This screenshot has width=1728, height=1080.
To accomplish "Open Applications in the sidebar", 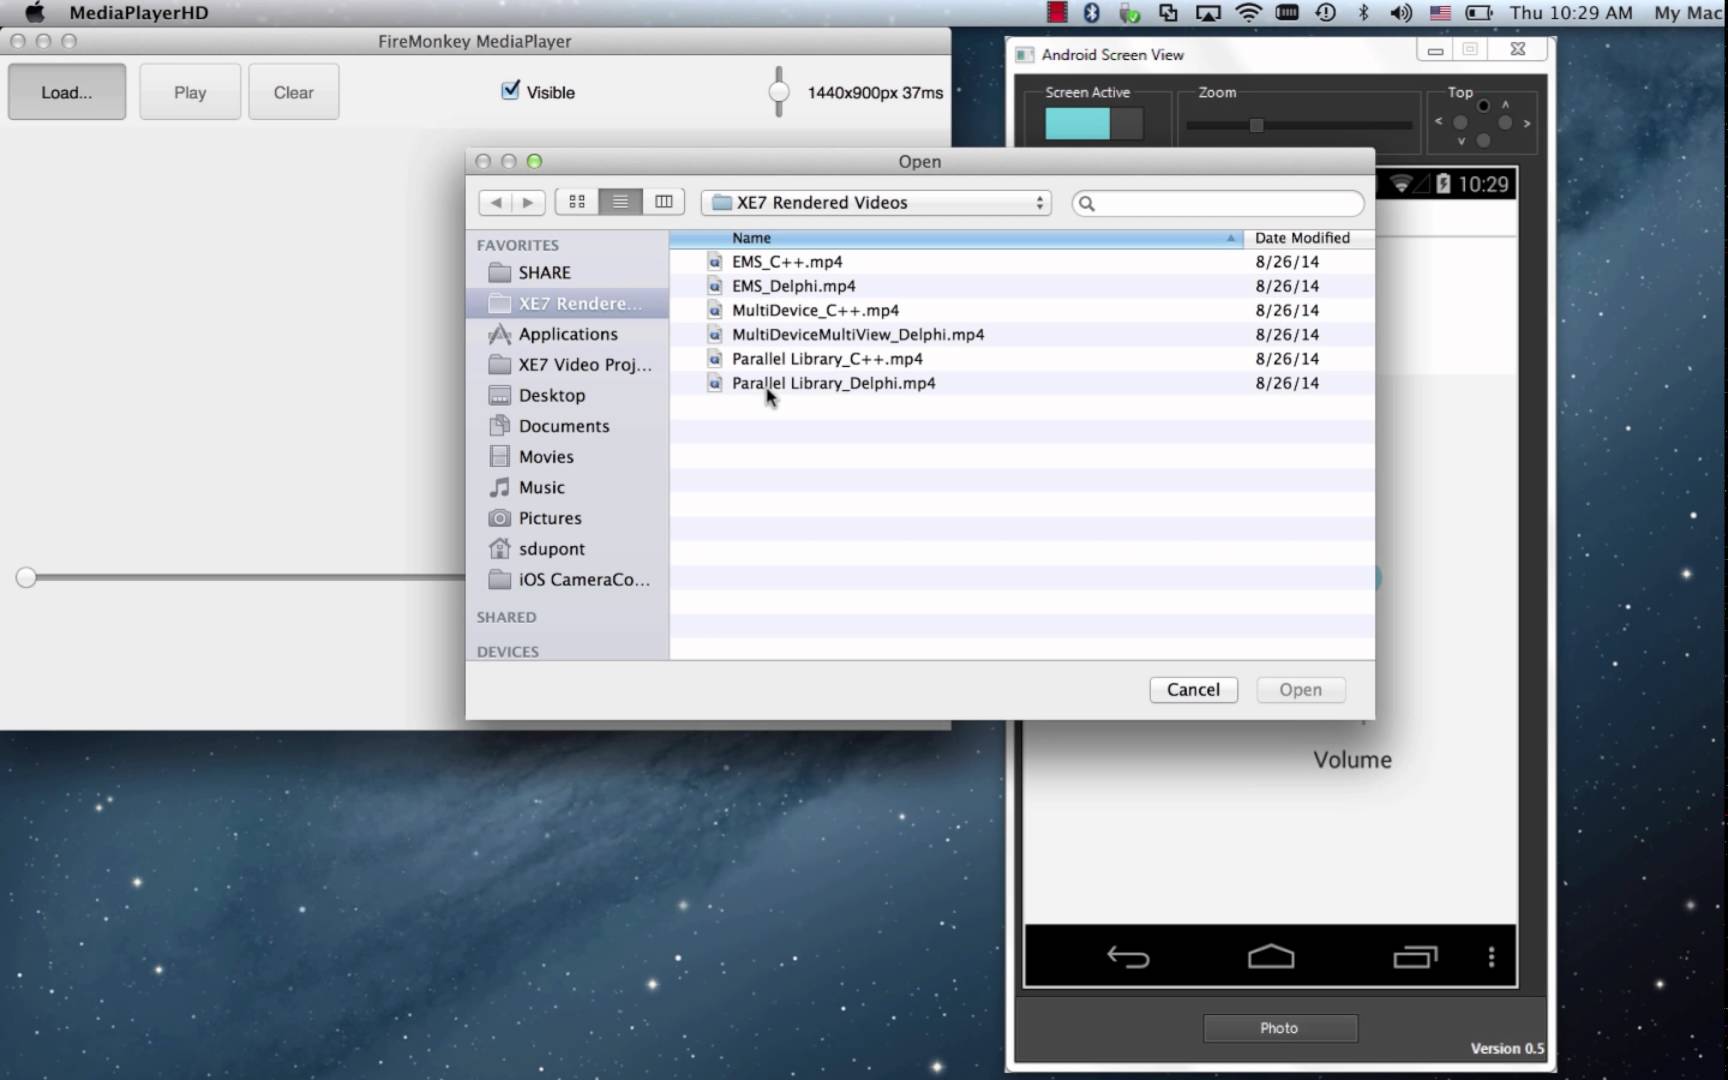I will (x=567, y=334).
